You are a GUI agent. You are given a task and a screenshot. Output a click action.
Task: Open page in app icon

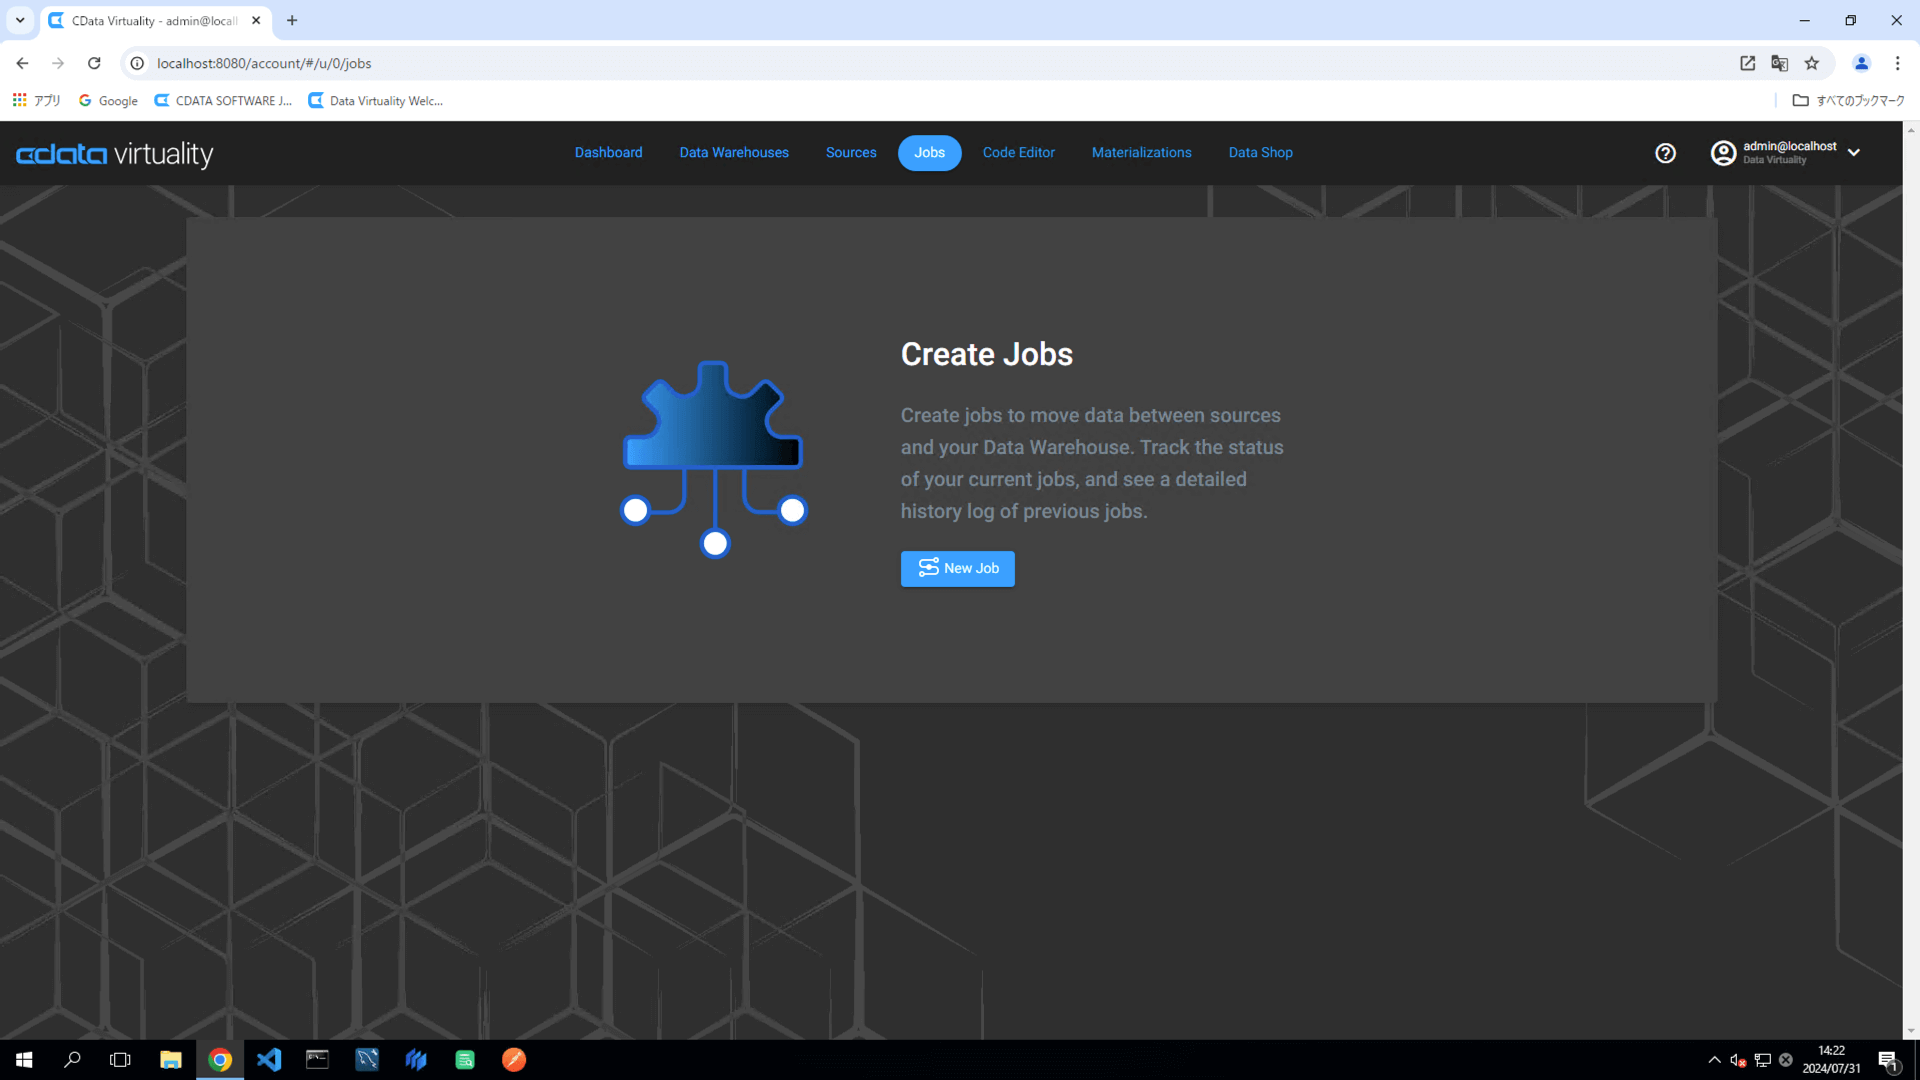1747,63
